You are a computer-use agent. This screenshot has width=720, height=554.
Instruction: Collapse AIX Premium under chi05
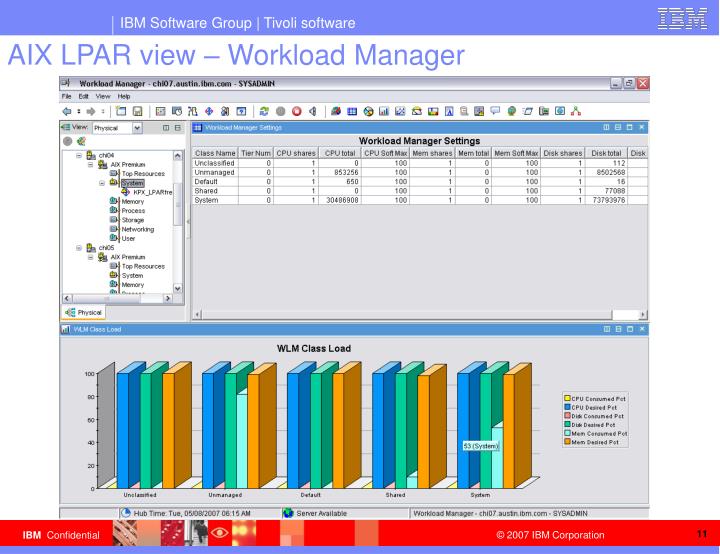pos(90,257)
